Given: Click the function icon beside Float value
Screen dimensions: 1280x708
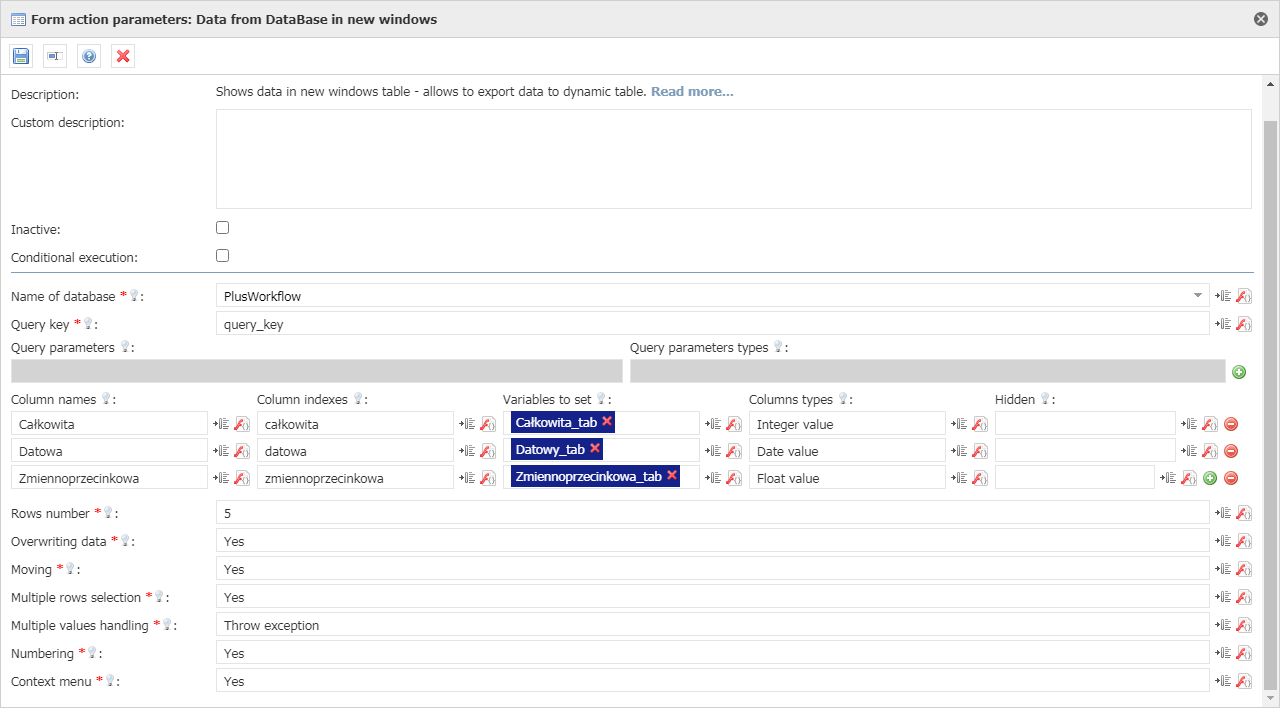Looking at the screenshot, I should pos(980,478).
